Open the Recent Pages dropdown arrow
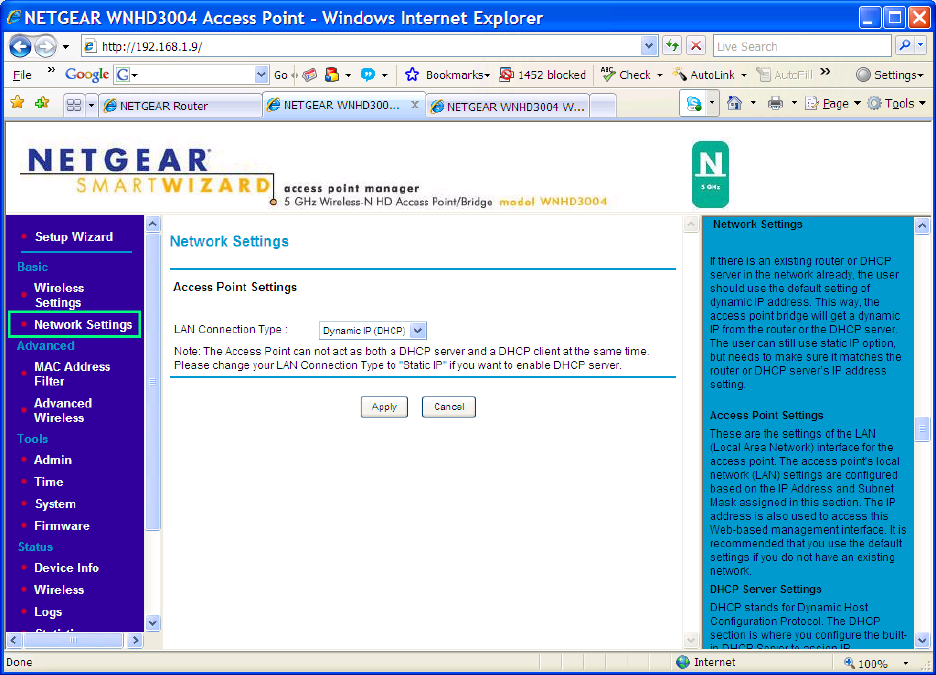 tap(66, 47)
